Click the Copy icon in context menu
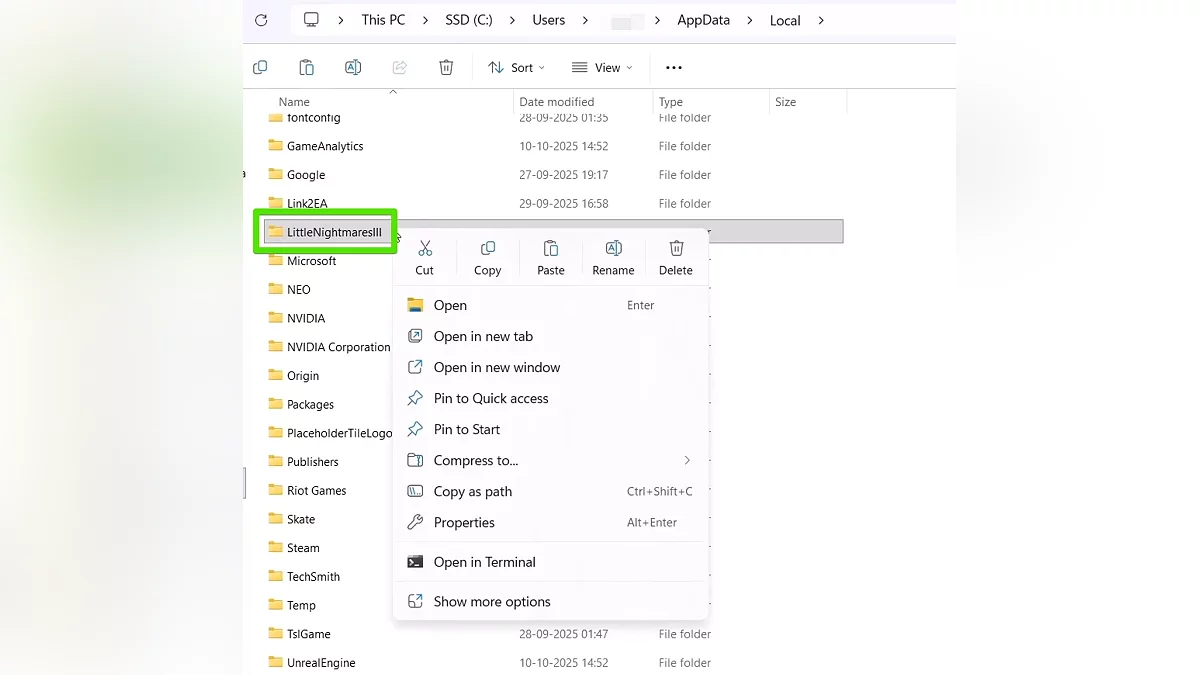This screenshot has height=675, width=1200. 488,249
